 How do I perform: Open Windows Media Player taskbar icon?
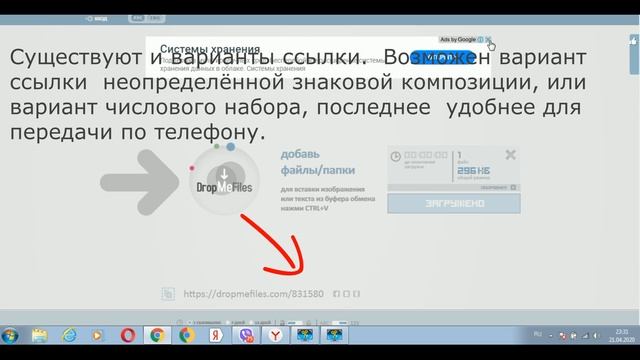coord(98,336)
